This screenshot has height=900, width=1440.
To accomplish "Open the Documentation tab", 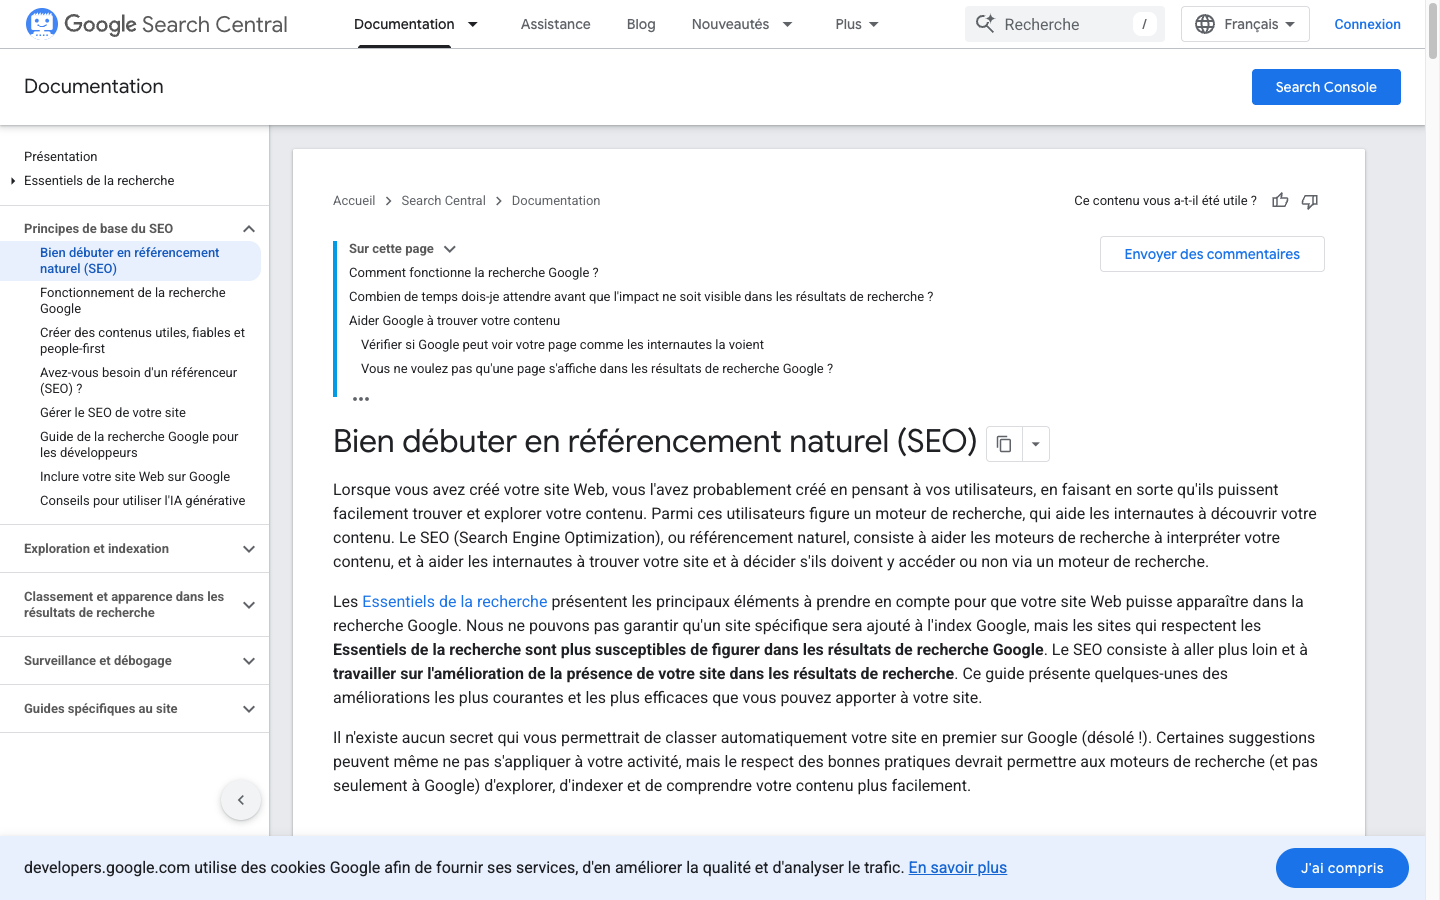I will (x=404, y=24).
